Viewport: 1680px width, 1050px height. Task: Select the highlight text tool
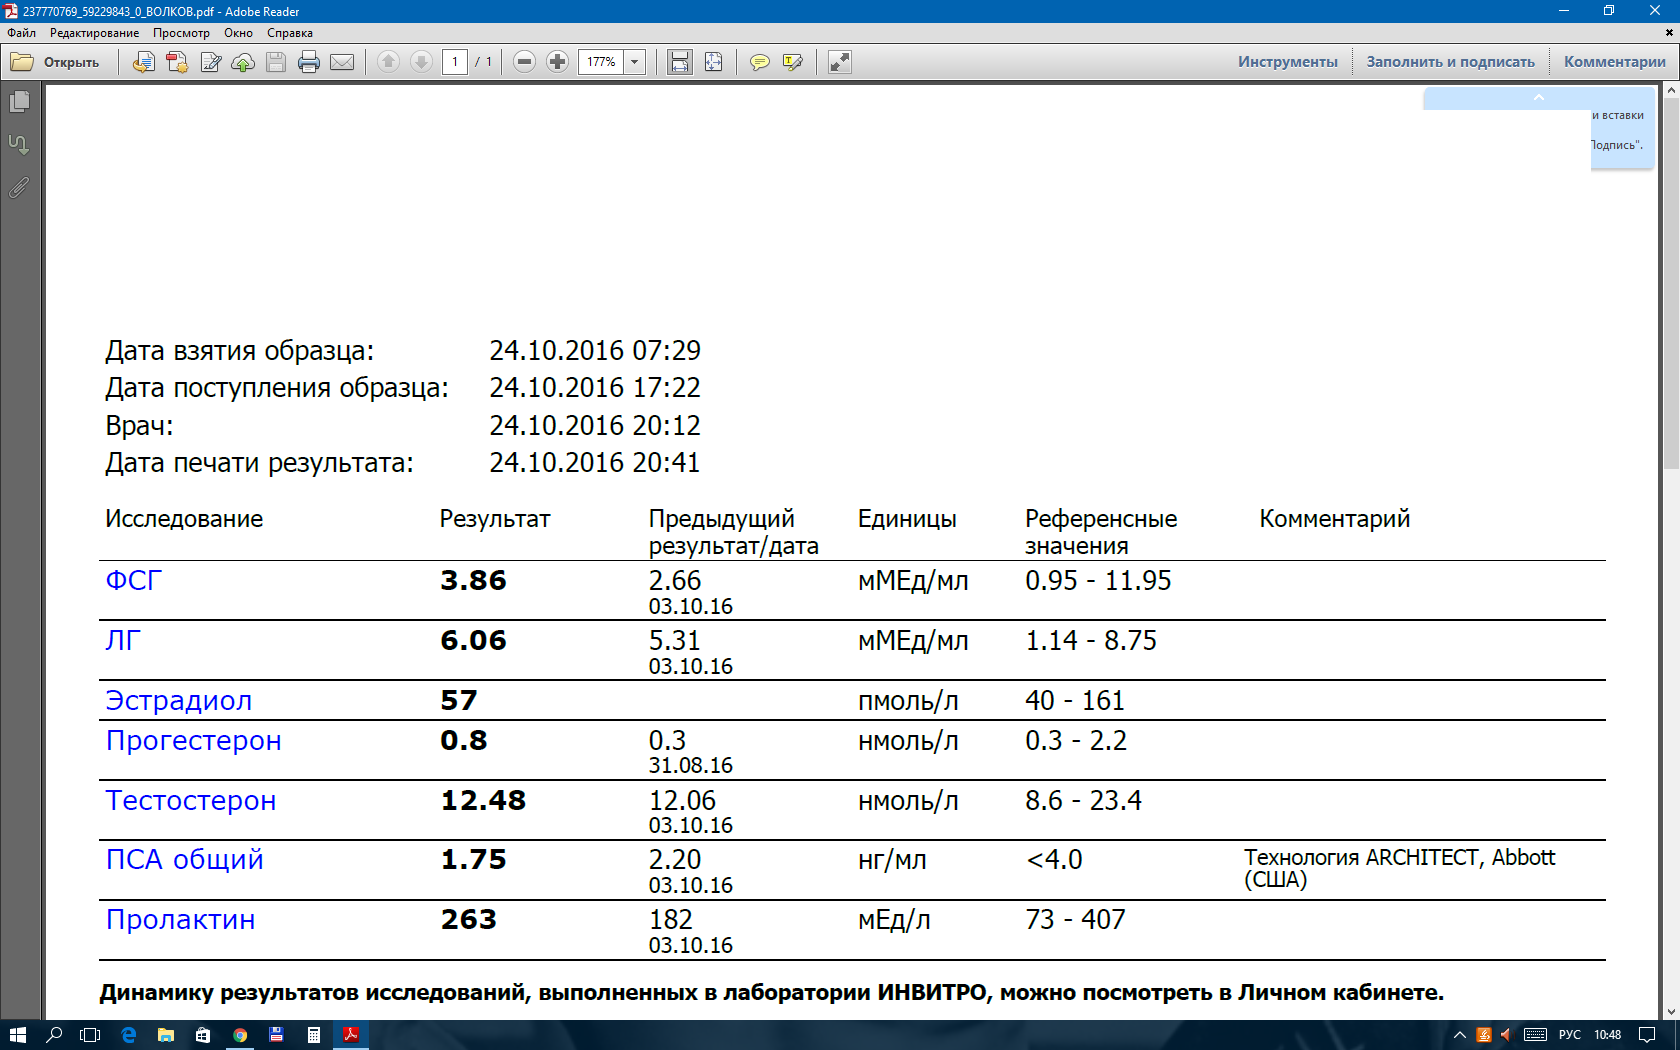tap(793, 62)
